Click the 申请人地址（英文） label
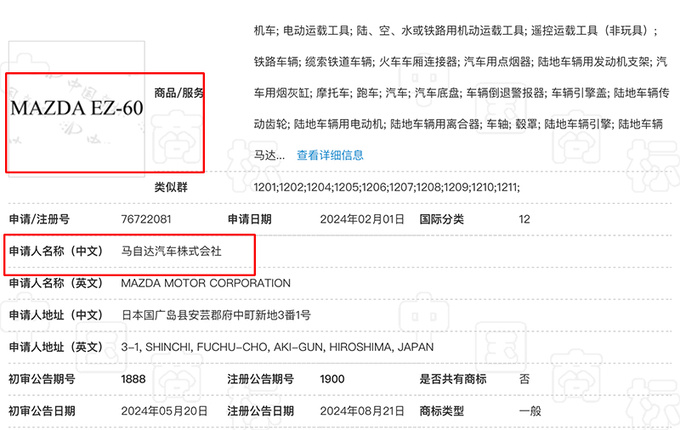680x430 pixels. coord(56,347)
